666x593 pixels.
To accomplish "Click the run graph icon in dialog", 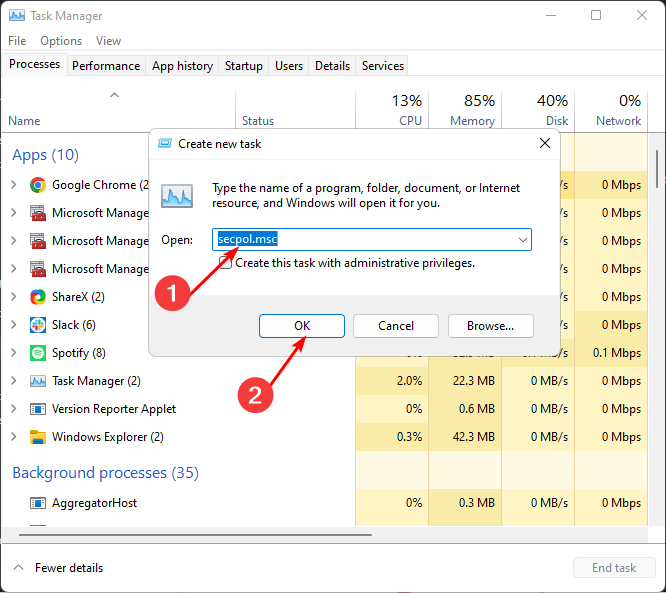I will click(177, 196).
